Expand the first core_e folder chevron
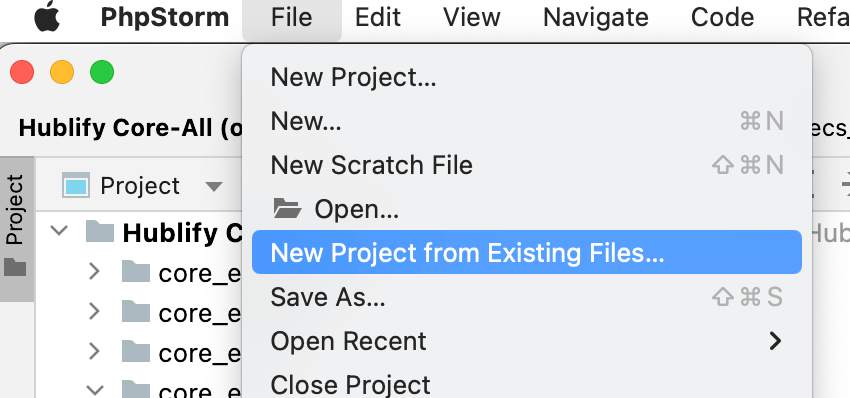 point(94,271)
